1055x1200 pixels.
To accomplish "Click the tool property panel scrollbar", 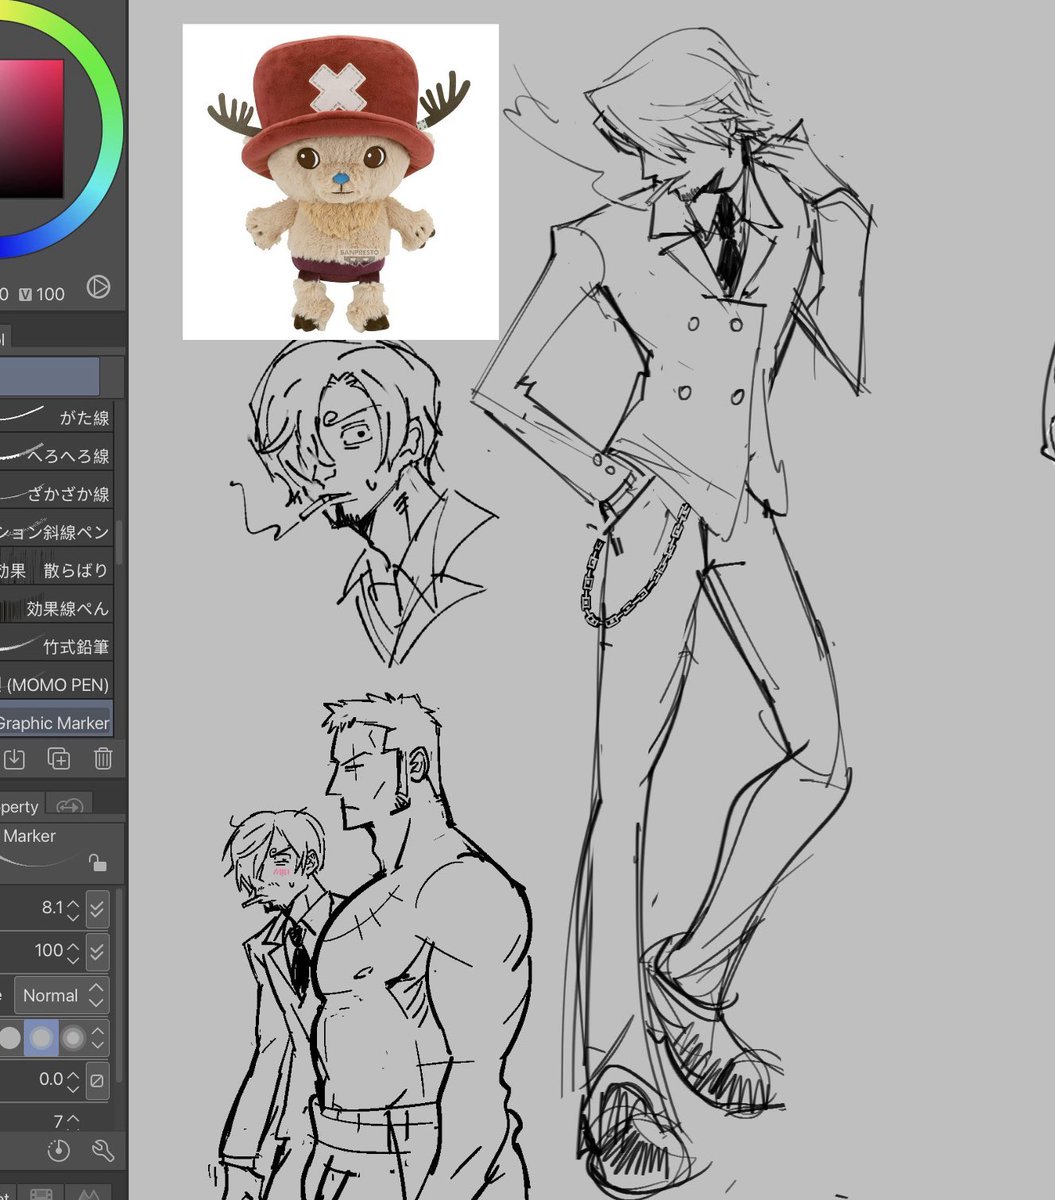I will pyautogui.click(x=119, y=985).
